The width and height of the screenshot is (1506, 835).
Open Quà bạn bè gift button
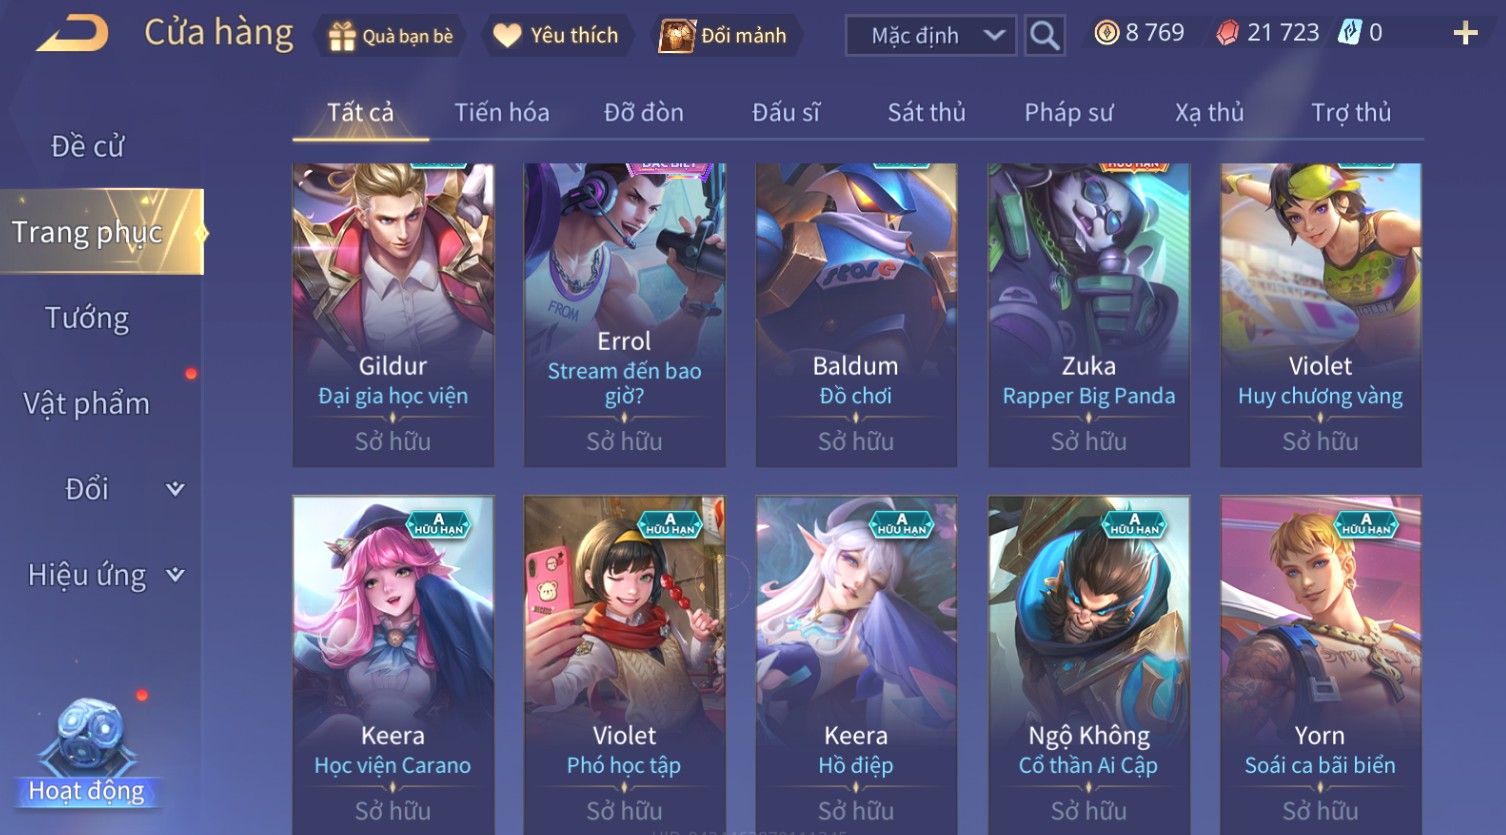tap(391, 36)
